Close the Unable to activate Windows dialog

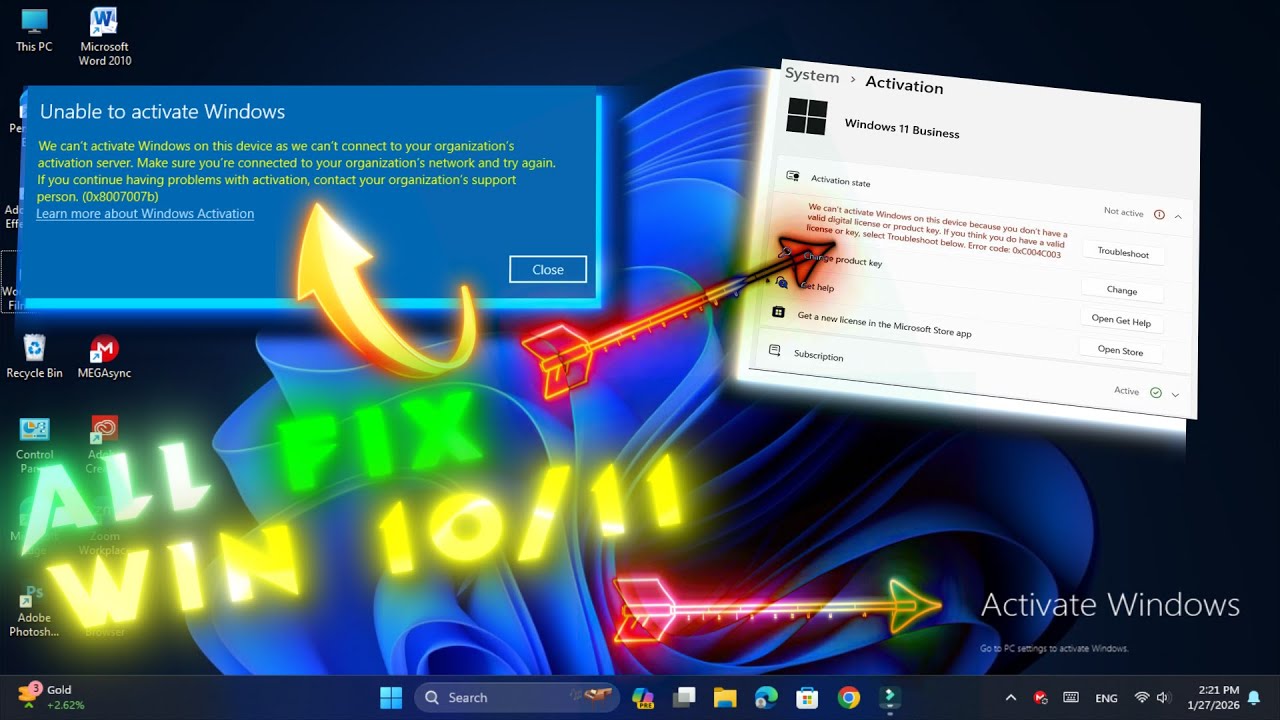click(x=548, y=269)
